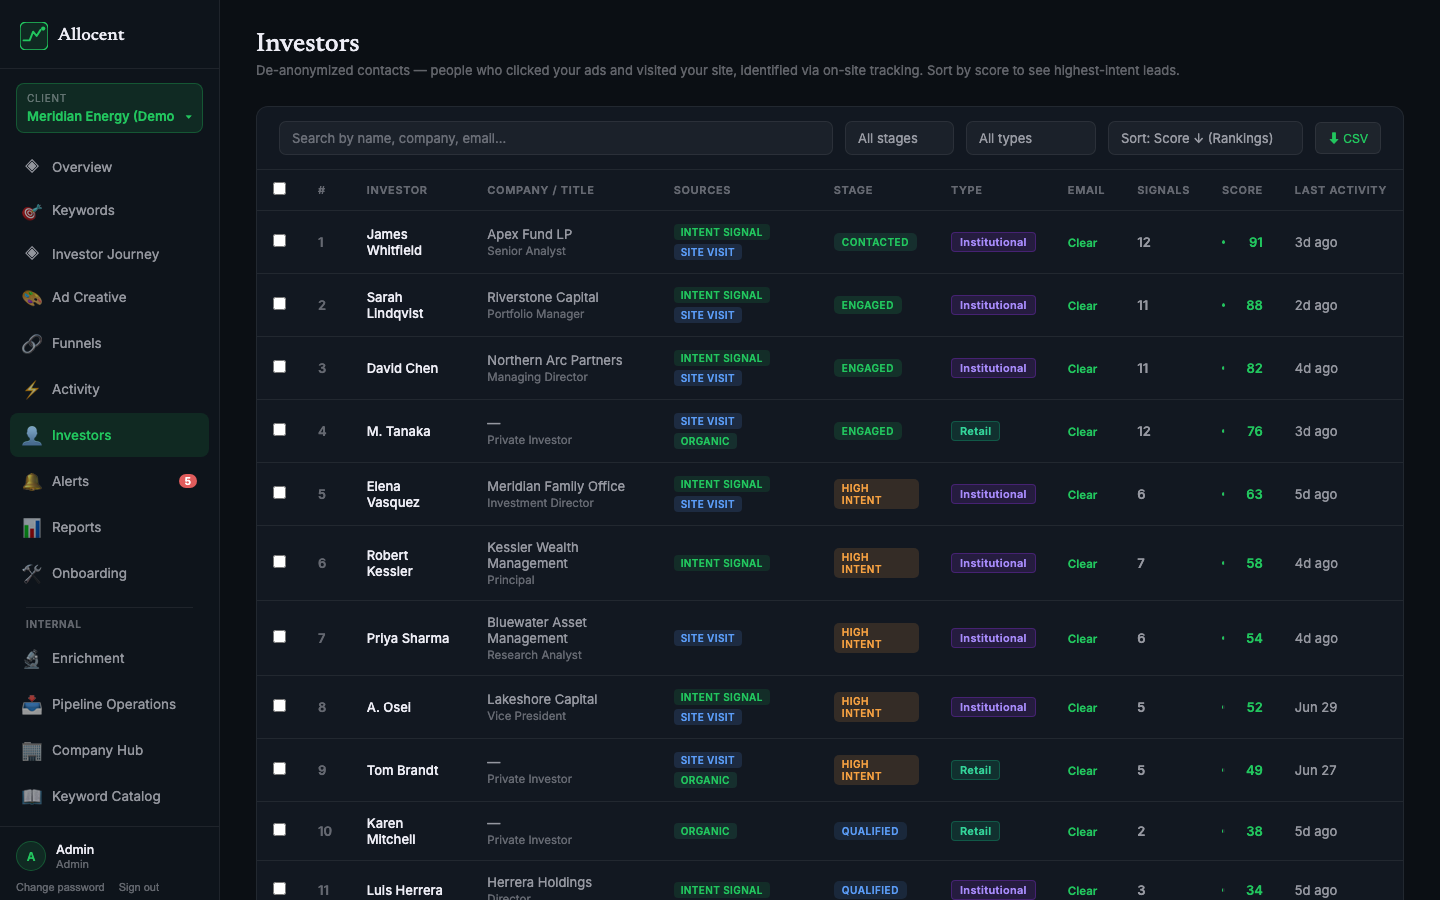Click the score 88 for Sarah Lindqvist
Image resolution: width=1440 pixels, height=900 pixels.
pyautogui.click(x=1254, y=305)
